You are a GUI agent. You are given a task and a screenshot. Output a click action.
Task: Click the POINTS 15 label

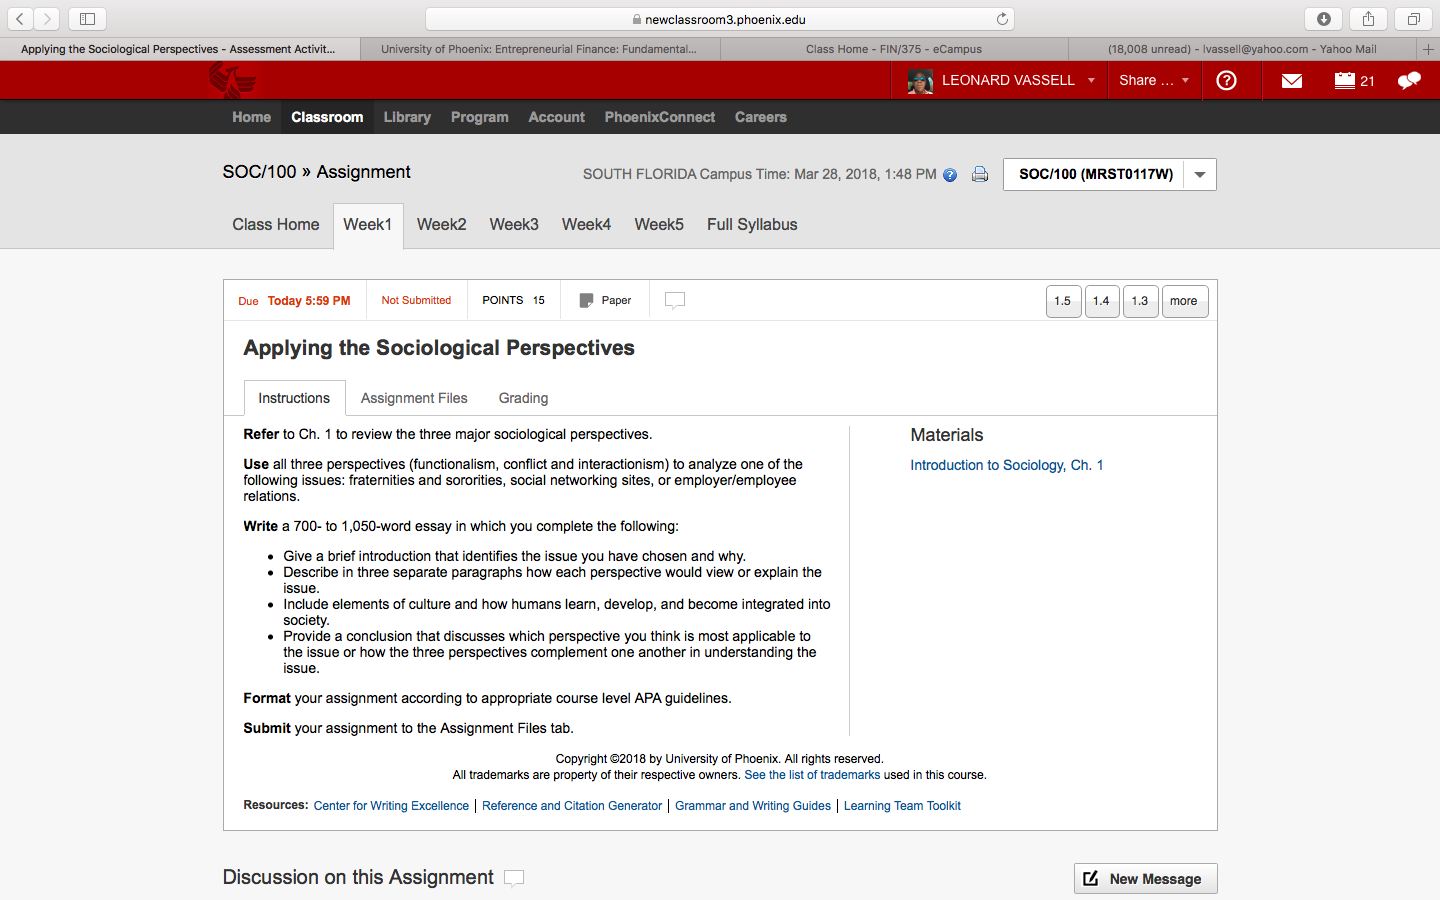click(514, 300)
